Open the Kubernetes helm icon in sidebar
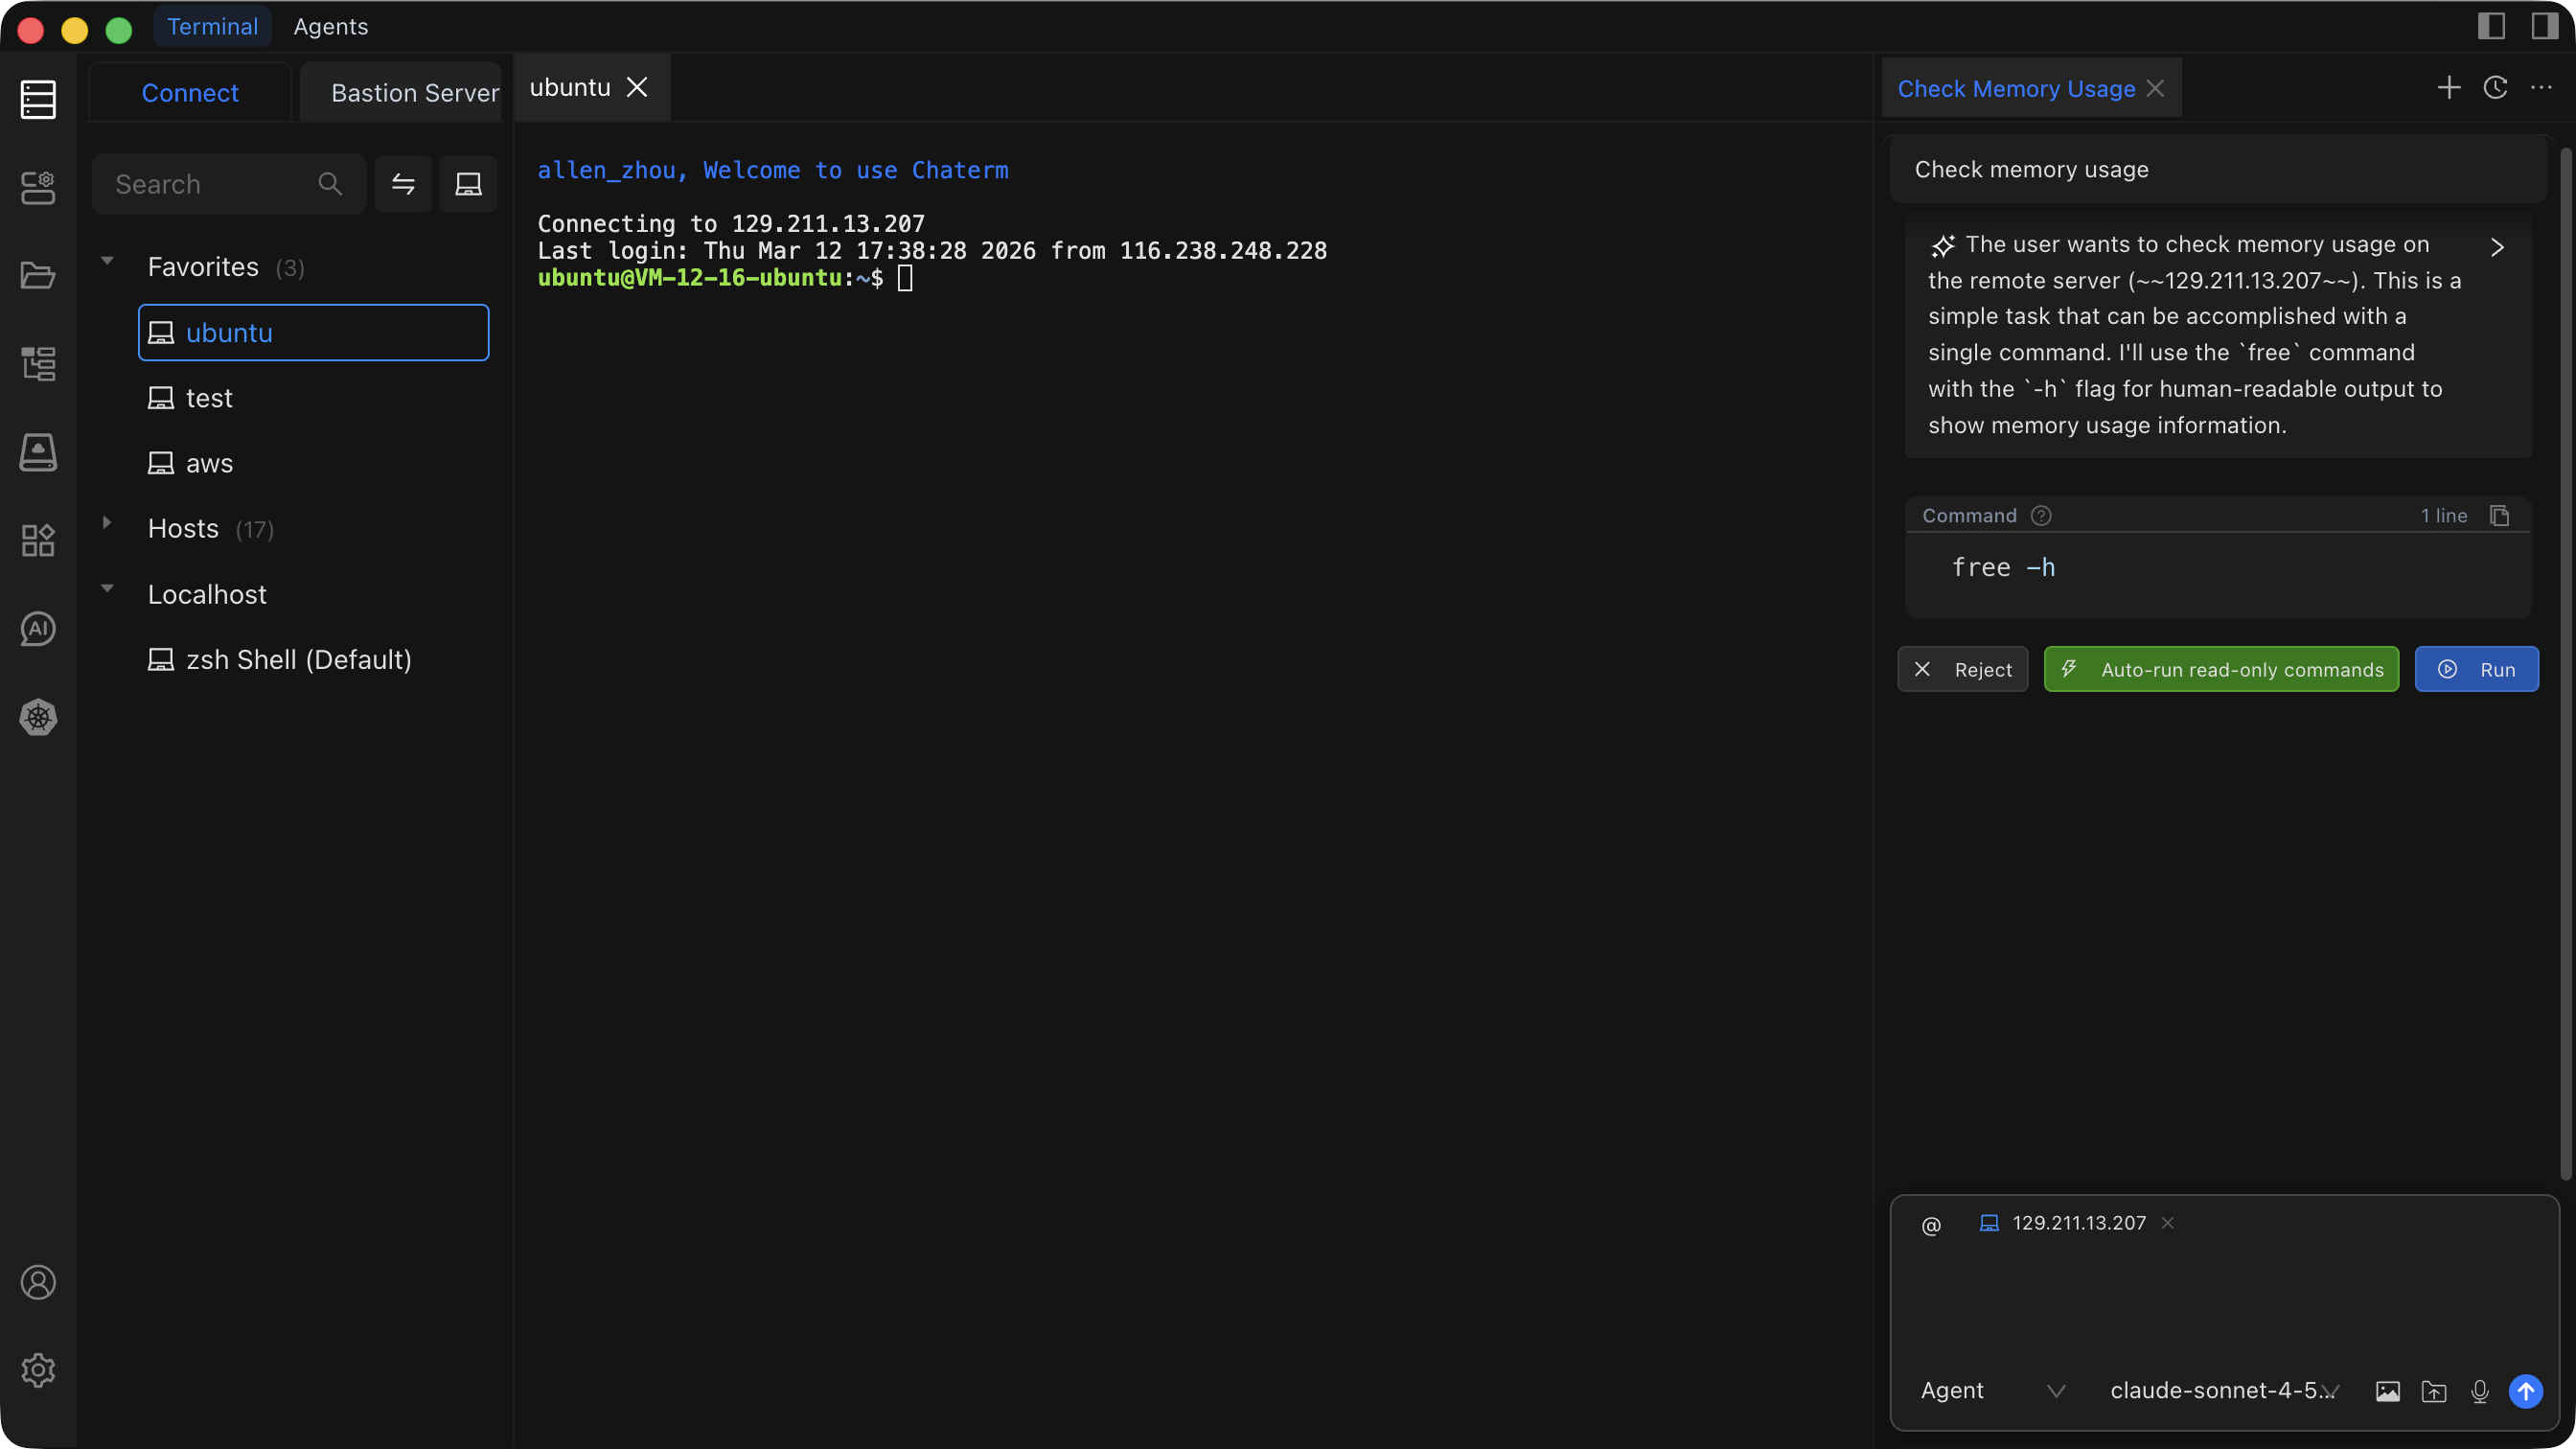The width and height of the screenshot is (2576, 1449). (38, 717)
